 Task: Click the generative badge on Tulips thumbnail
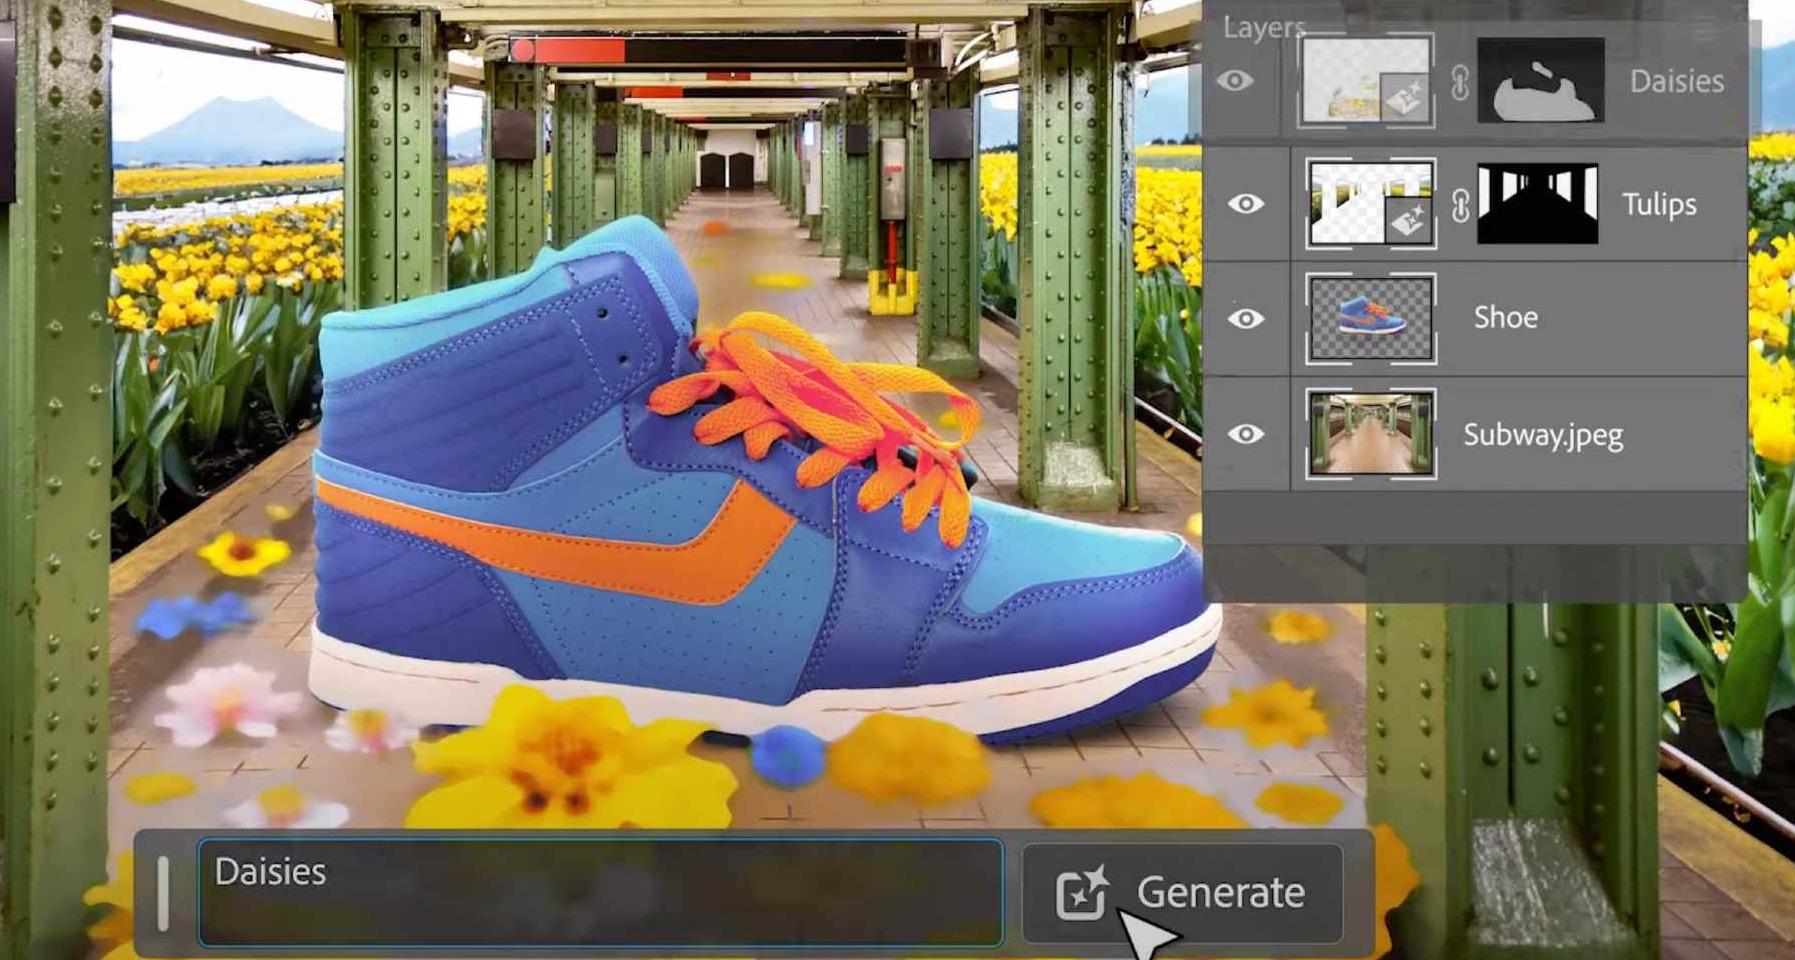coord(1409,221)
